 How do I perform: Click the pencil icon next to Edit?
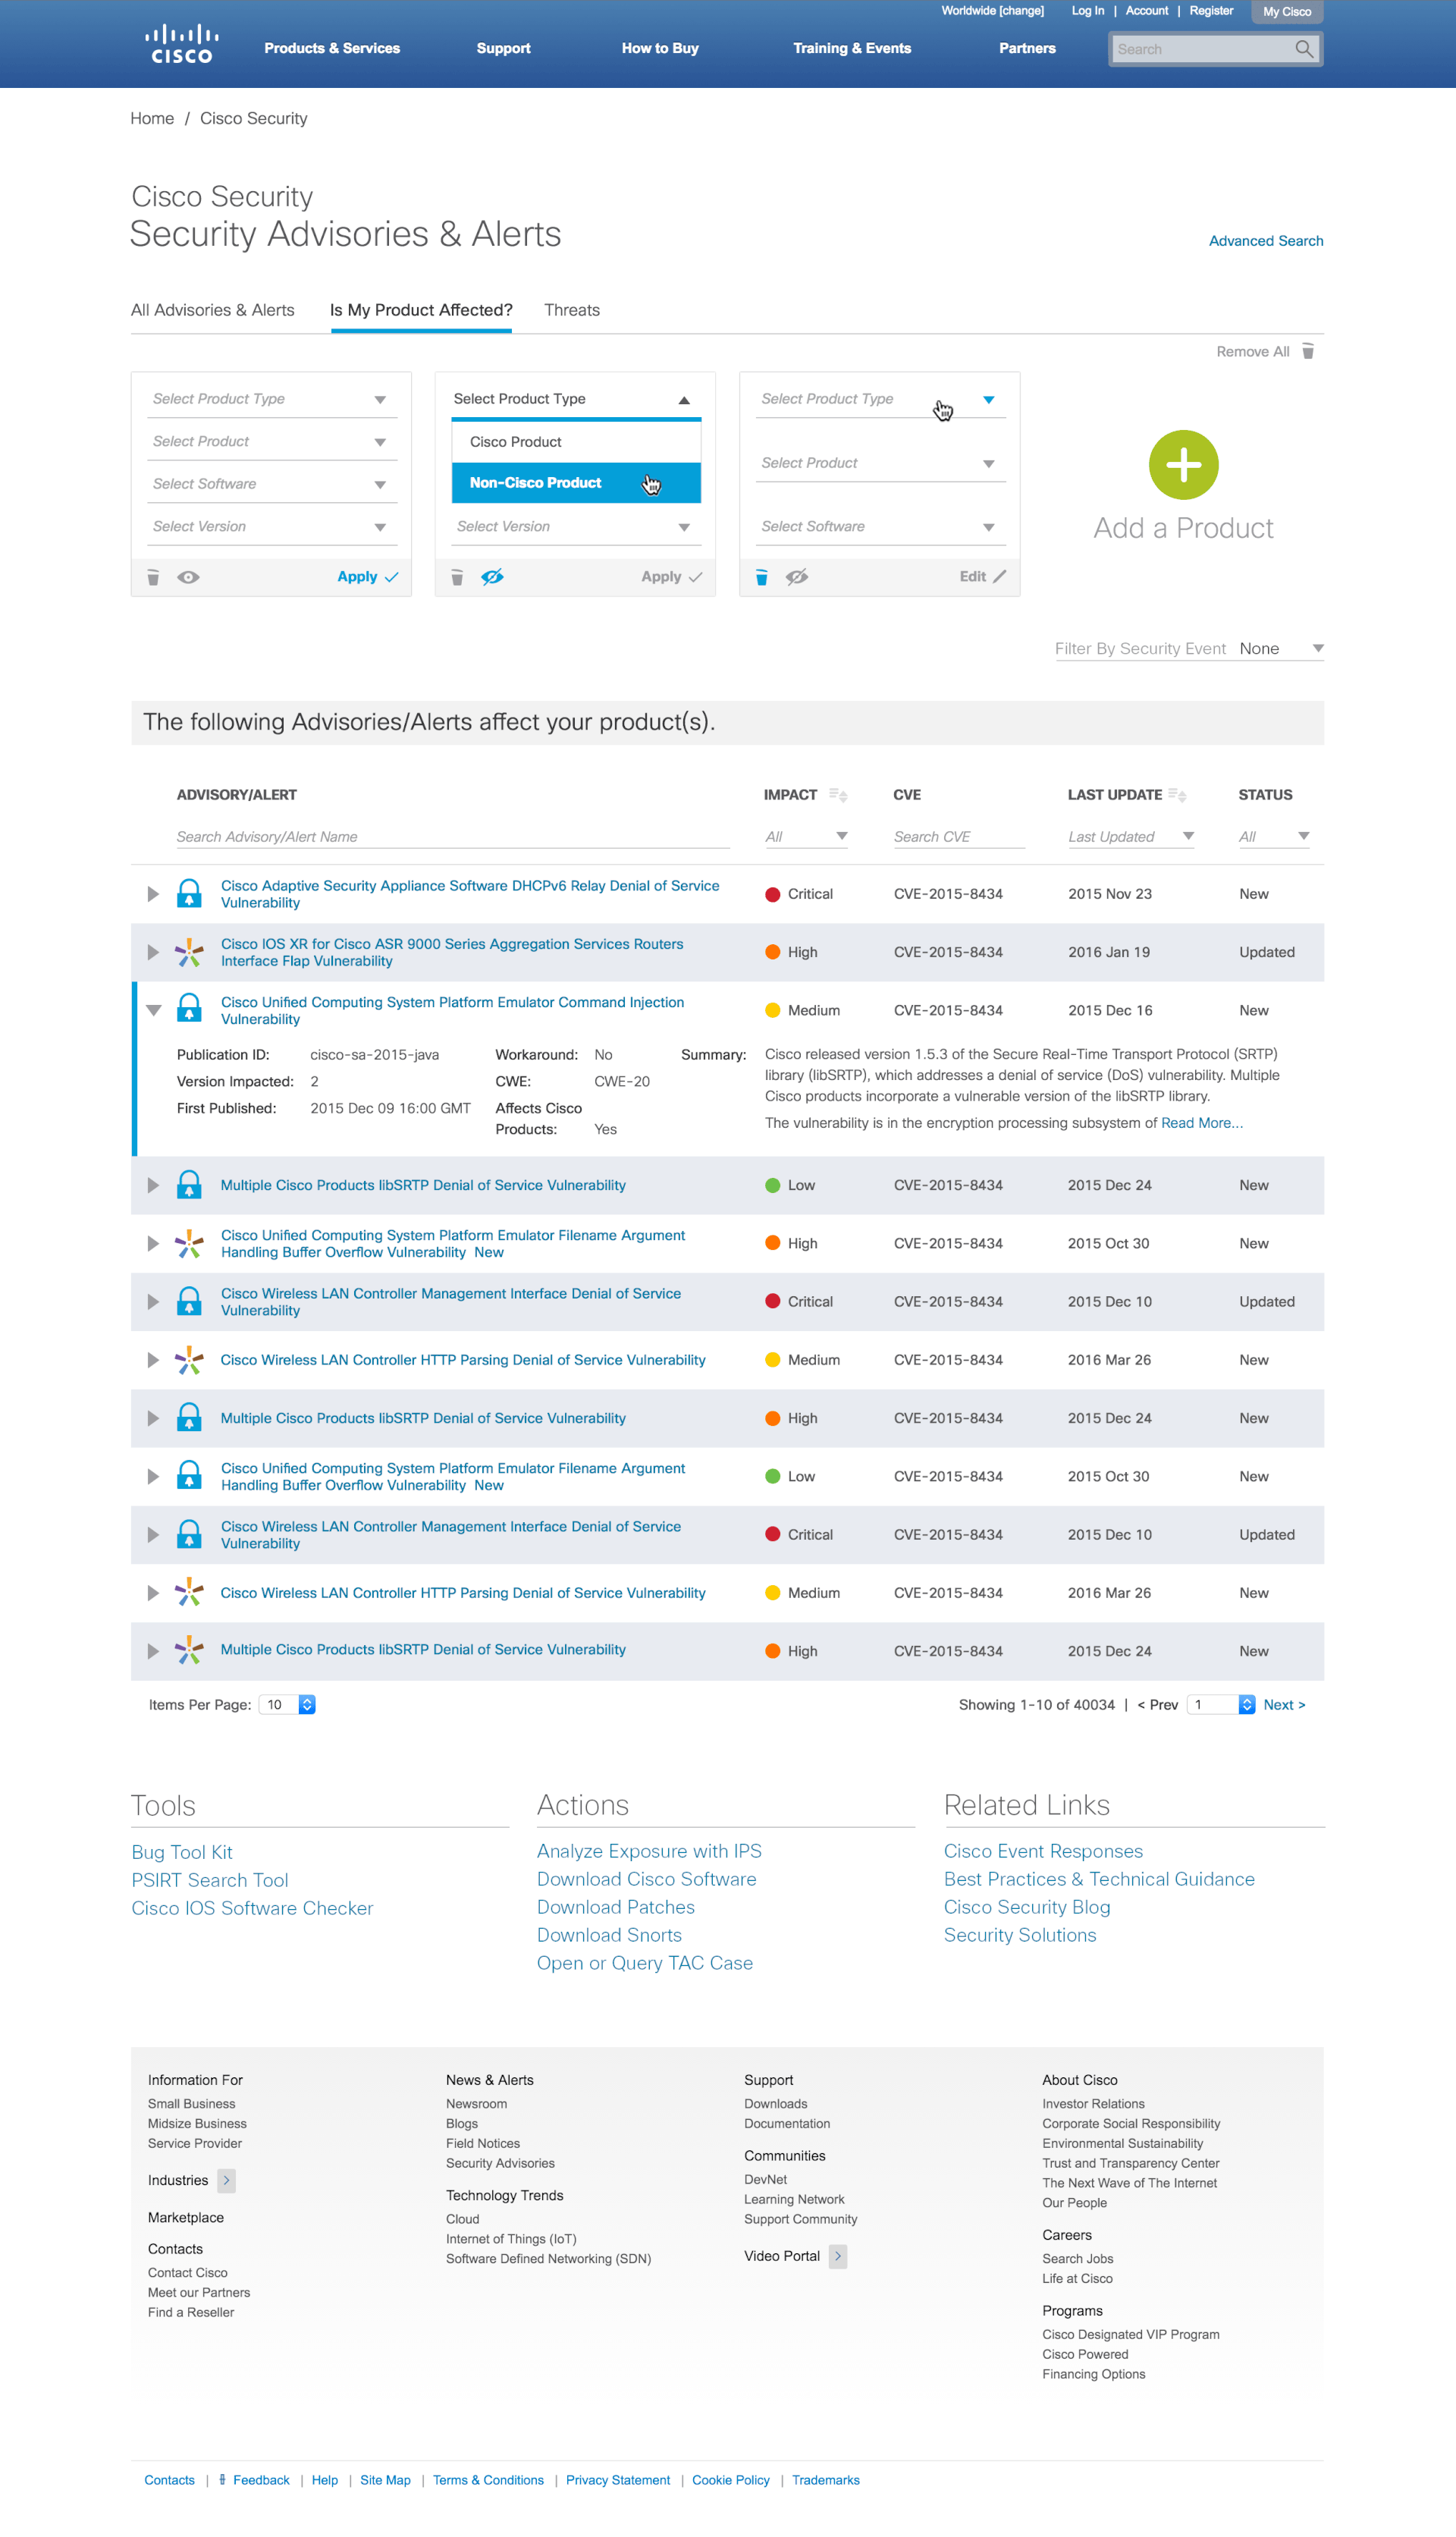[x=999, y=576]
